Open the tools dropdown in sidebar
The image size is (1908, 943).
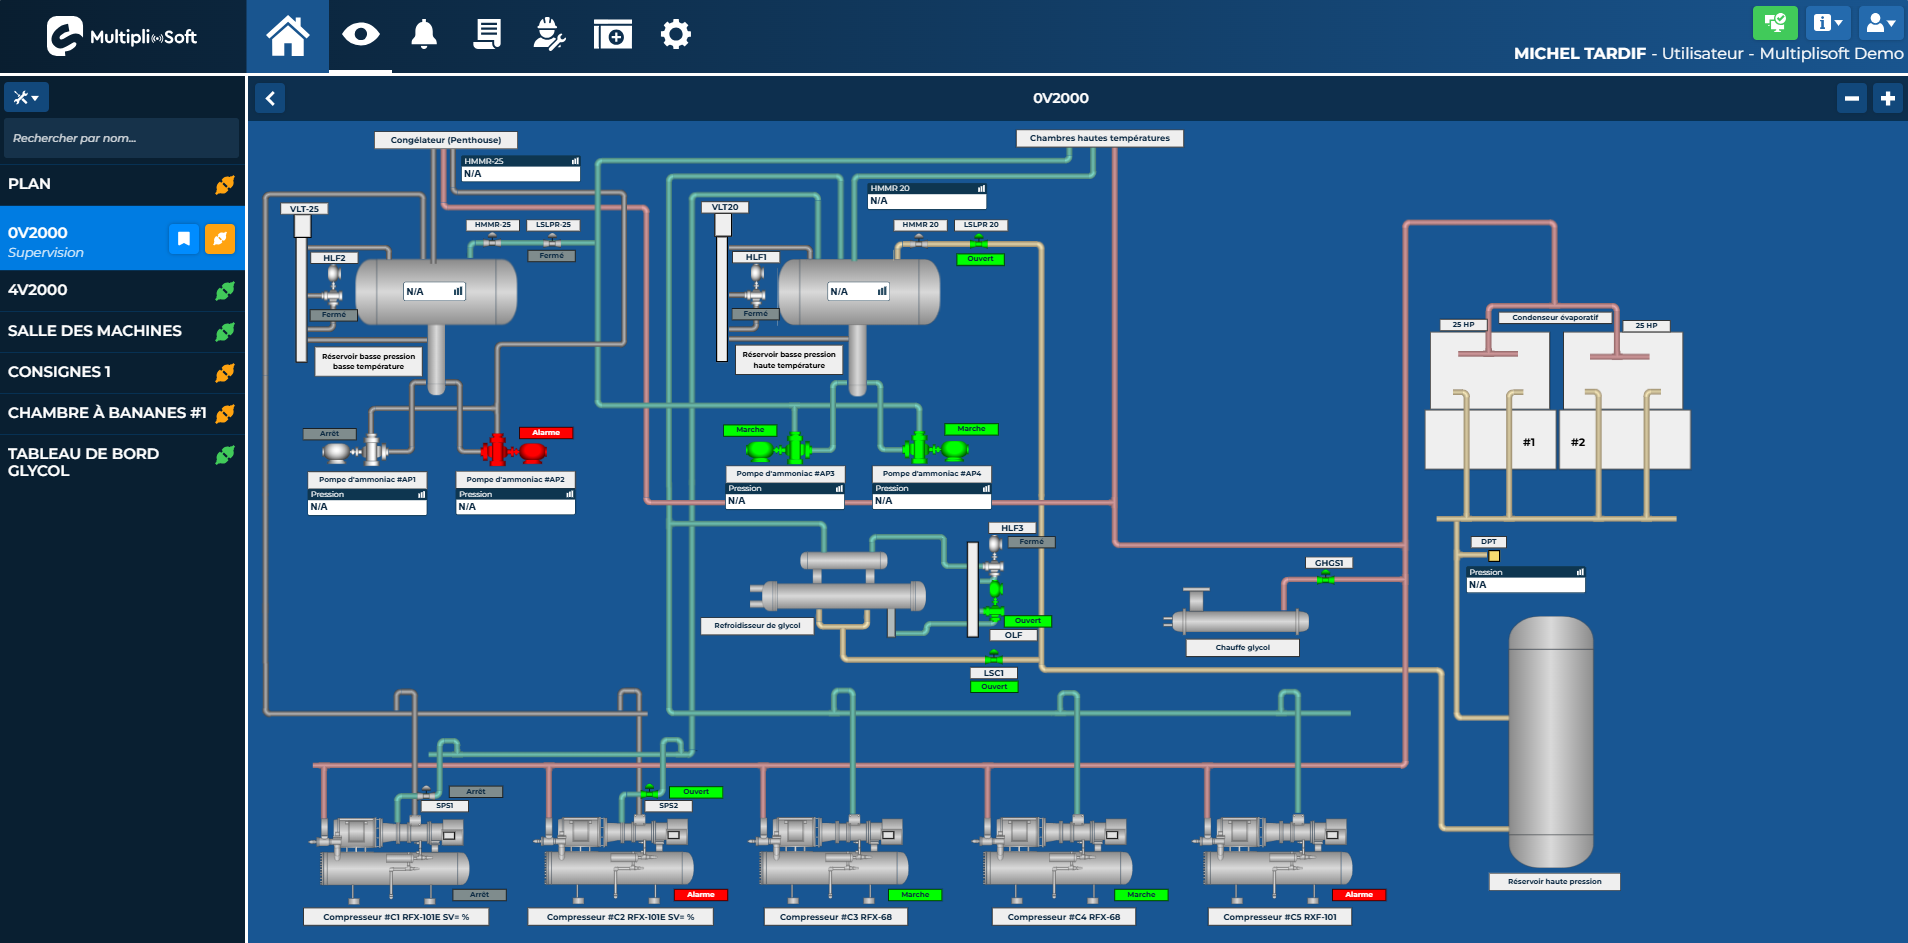27,97
